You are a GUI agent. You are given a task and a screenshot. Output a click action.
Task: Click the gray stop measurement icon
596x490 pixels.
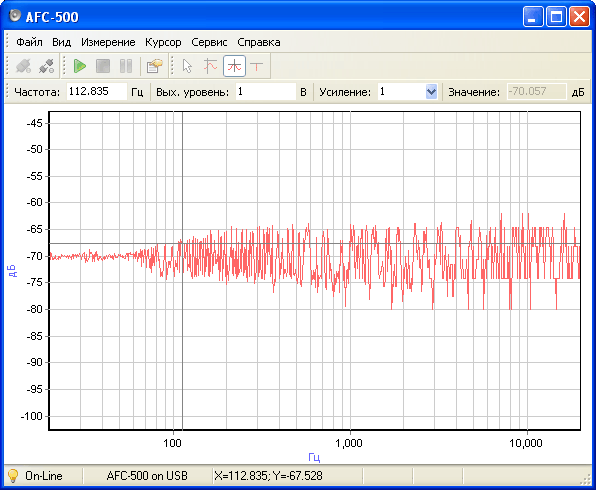coord(103,66)
